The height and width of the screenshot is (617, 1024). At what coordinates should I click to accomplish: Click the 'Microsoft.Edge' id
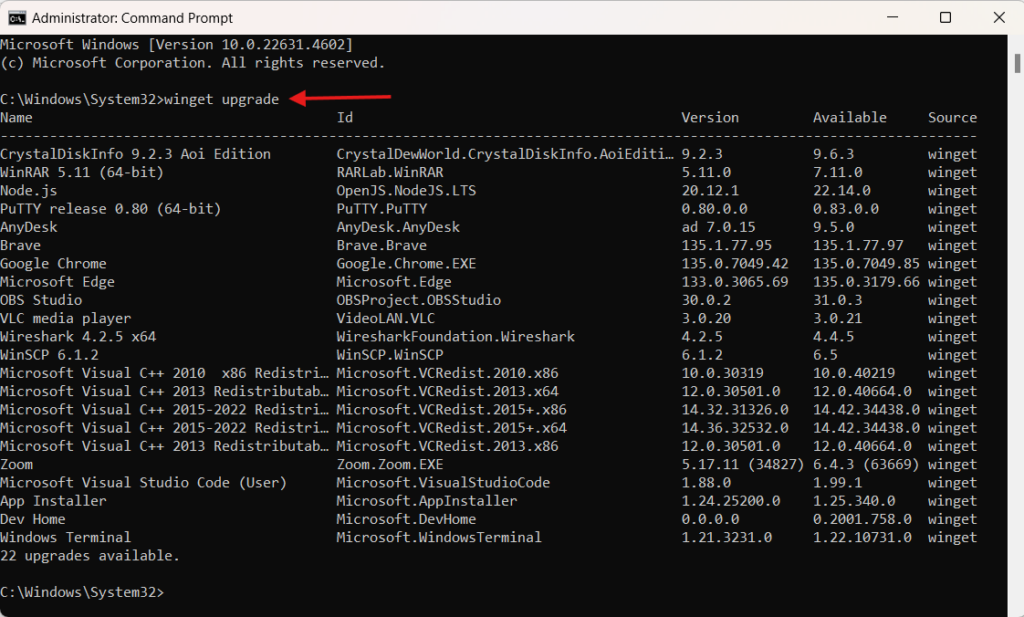pyautogui.click(x=394, y=282)
